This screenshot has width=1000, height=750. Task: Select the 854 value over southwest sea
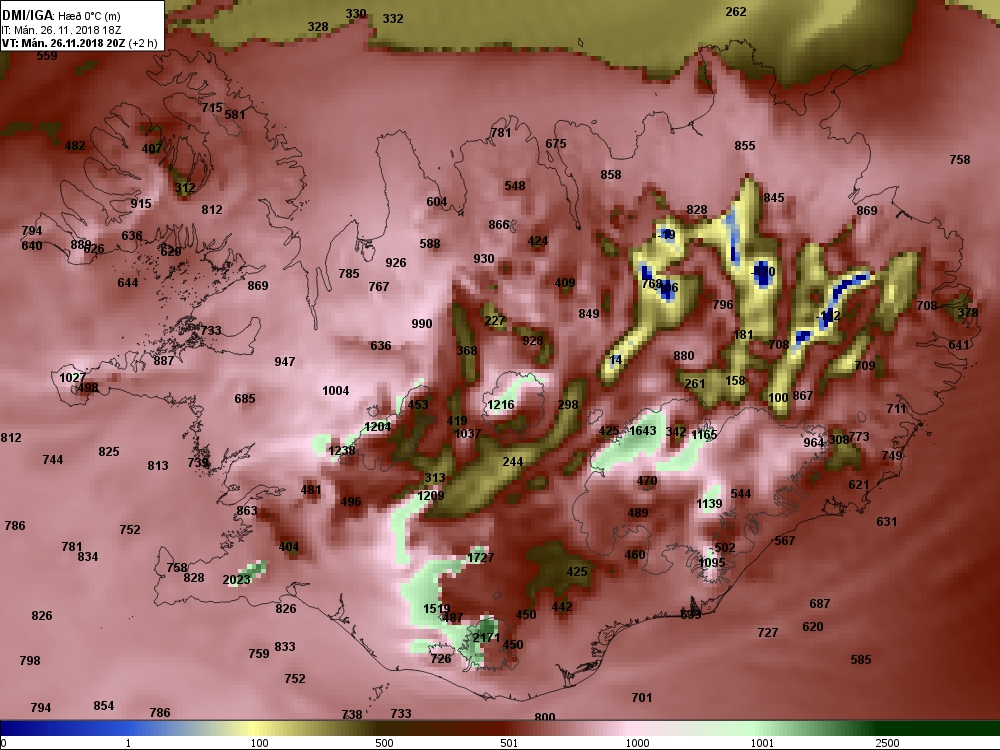coord(103,706)
